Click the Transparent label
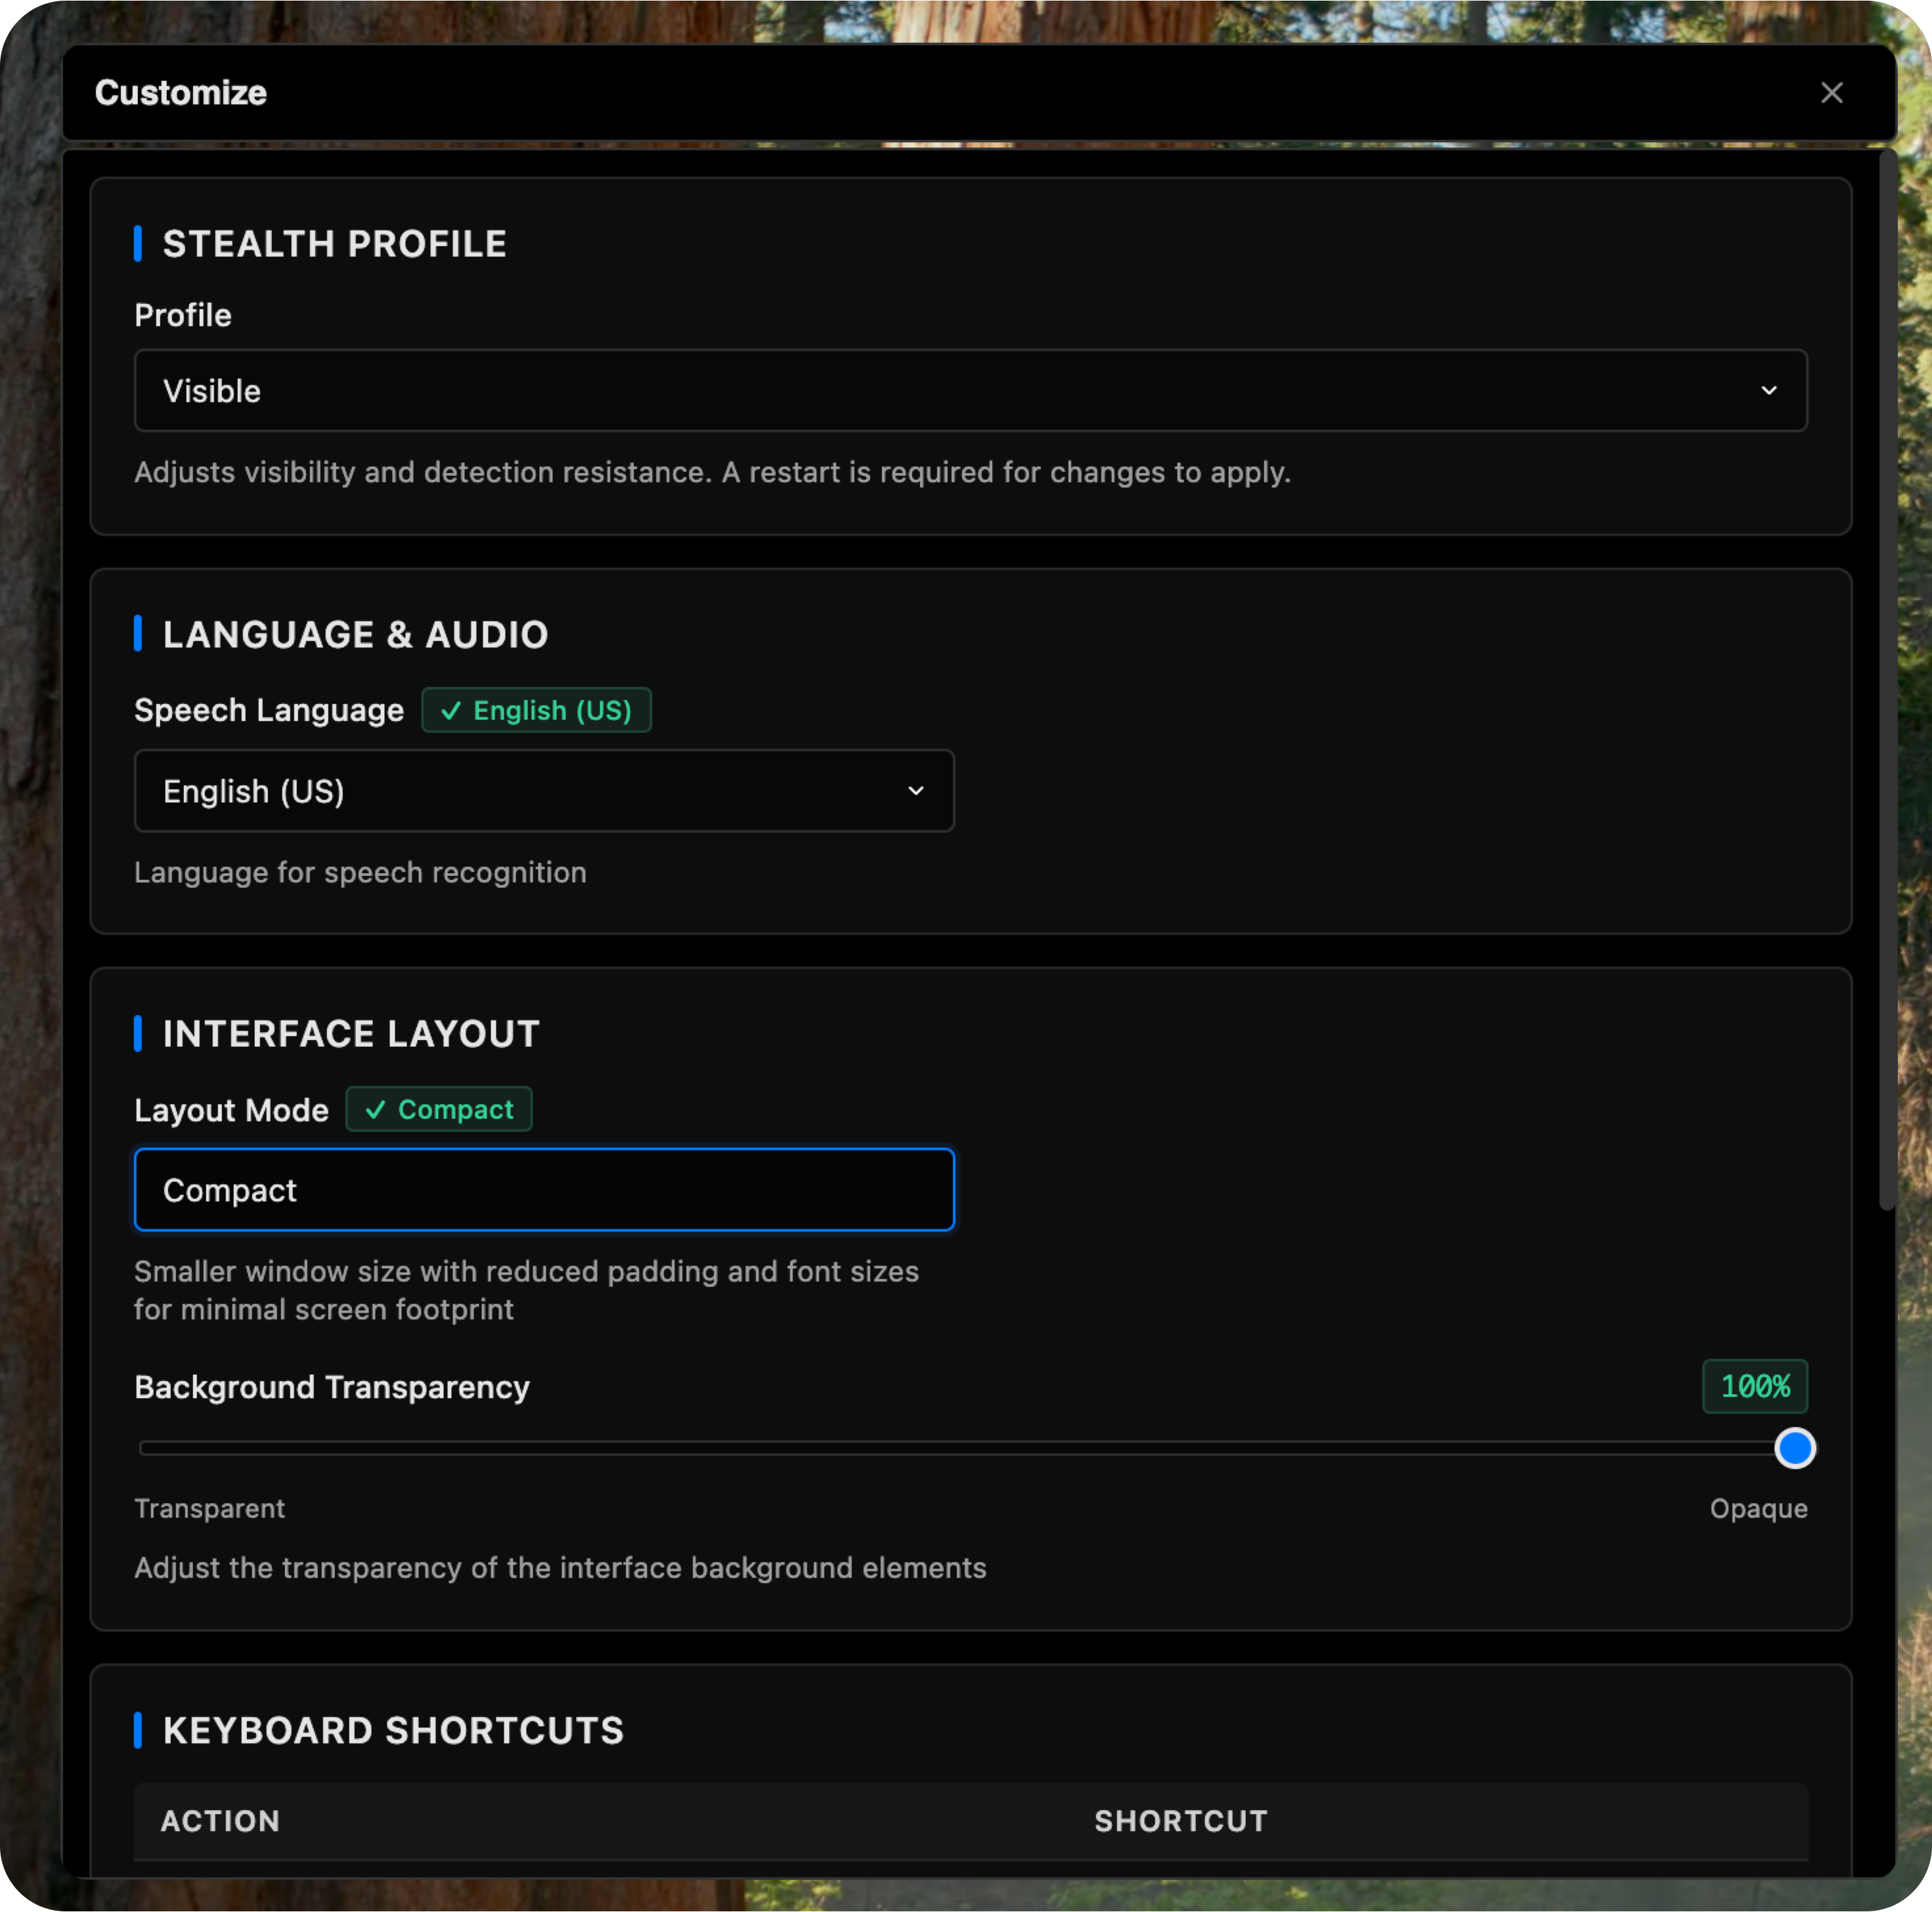This screenshot has width=1932, height=1912. (x=209, y=1508)
